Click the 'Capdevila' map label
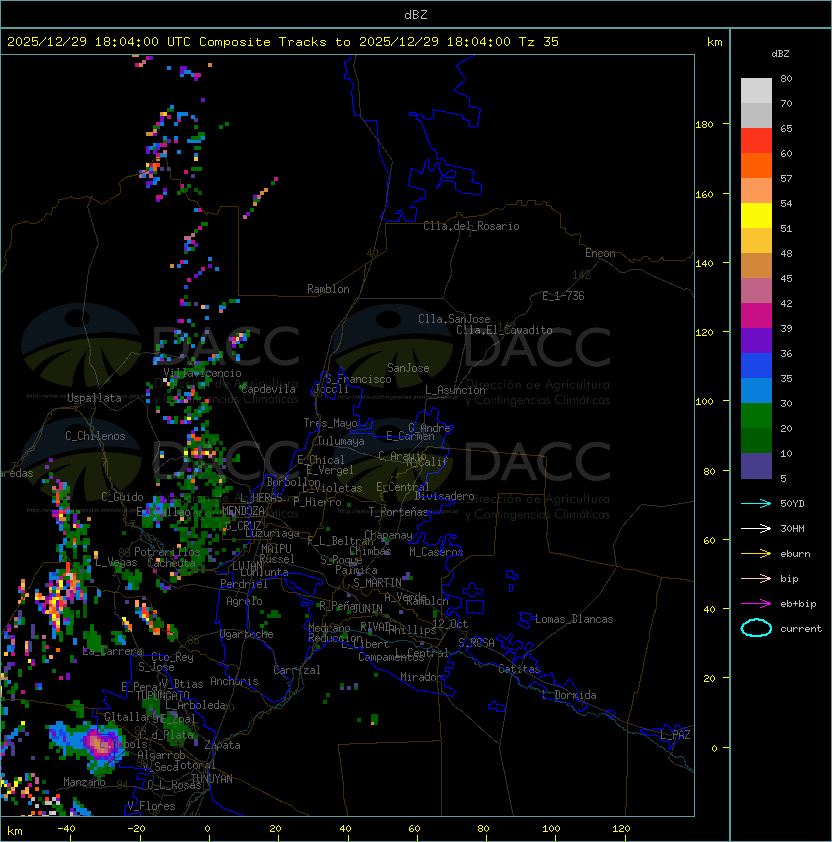This screenshot has height=842, width=832. [268, 389]
